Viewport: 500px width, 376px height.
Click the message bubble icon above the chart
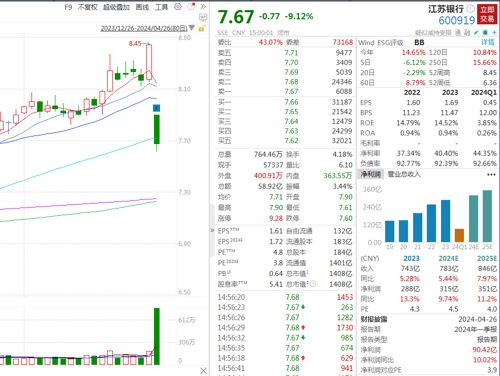click(203, 17)
